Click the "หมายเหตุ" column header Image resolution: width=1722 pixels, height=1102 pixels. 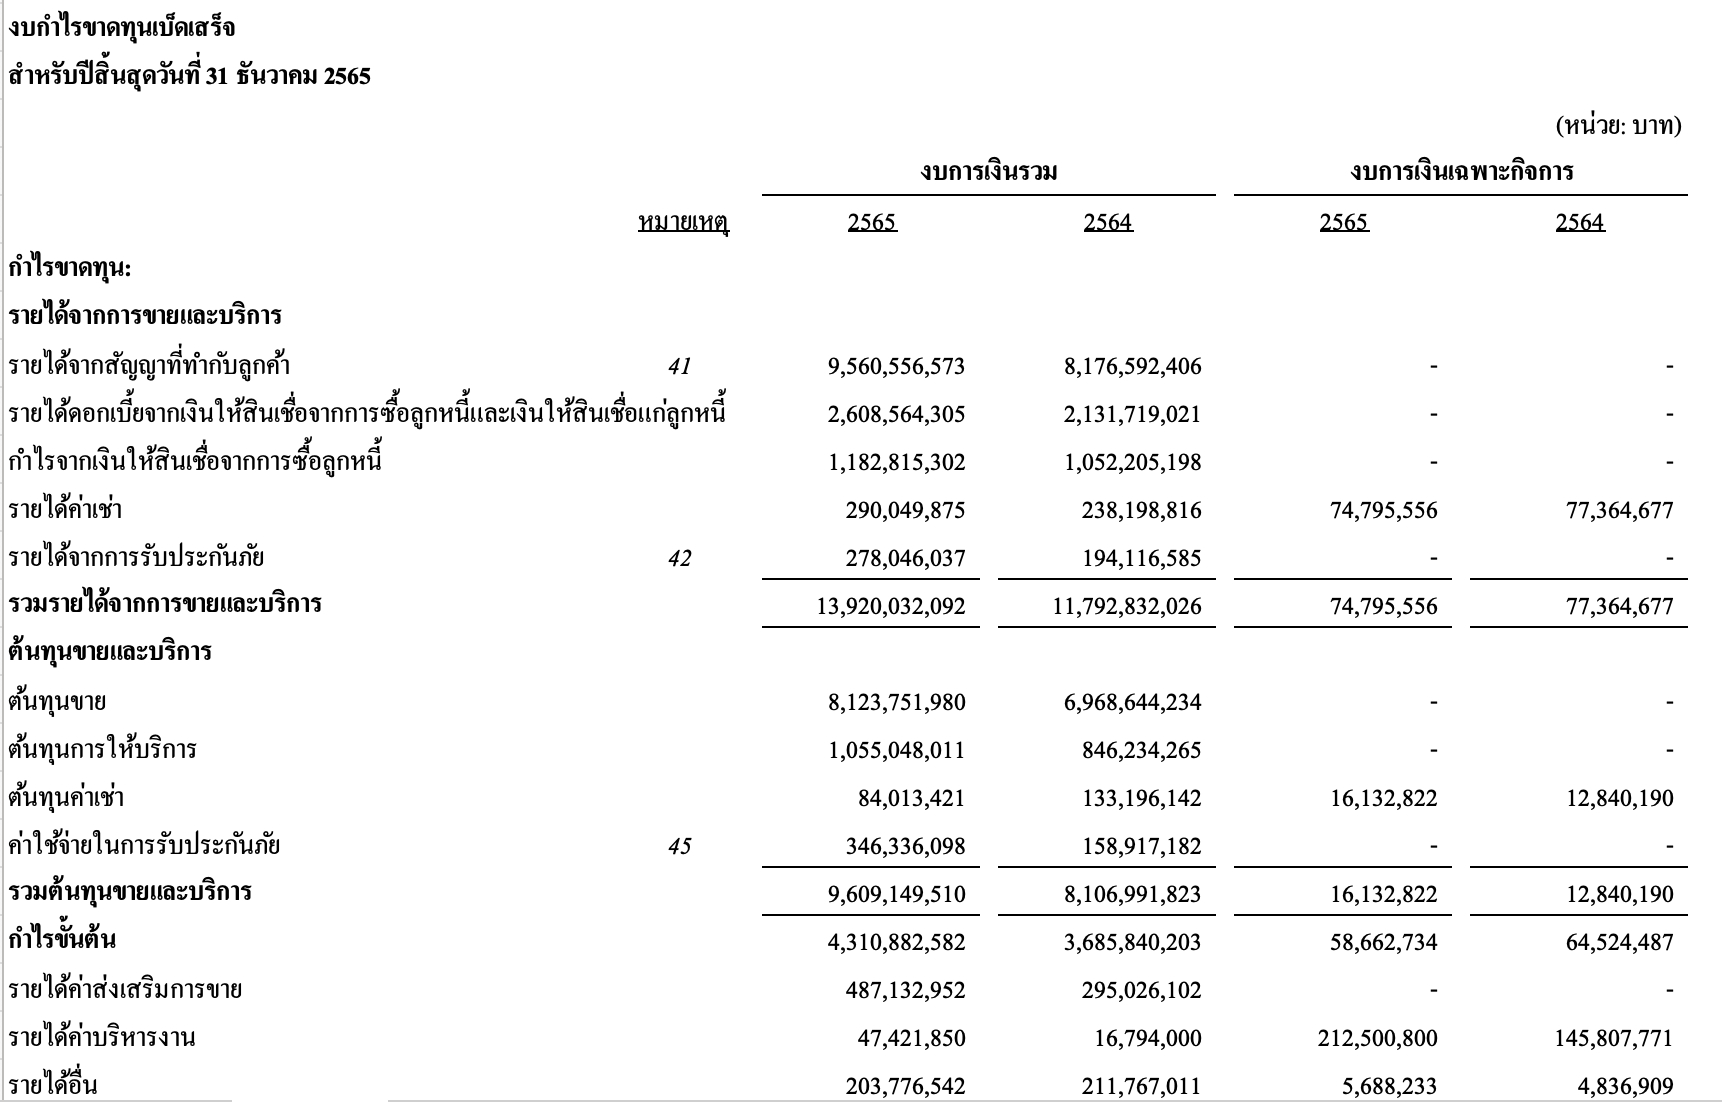[684, 222]
